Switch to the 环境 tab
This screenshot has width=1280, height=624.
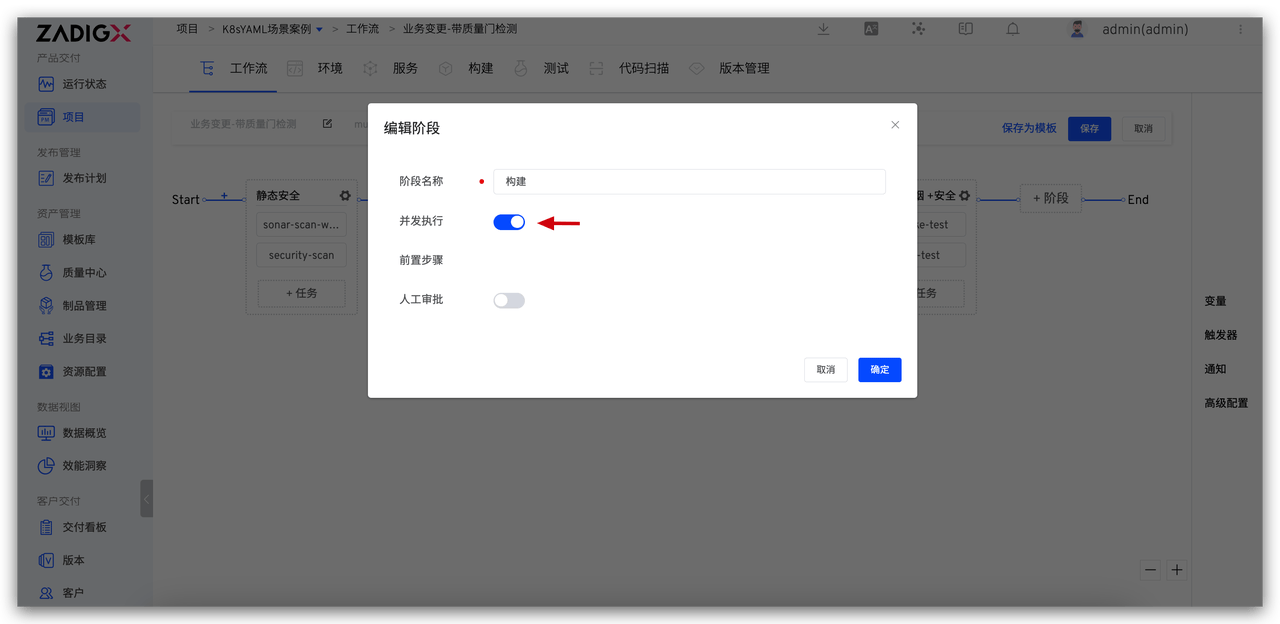click(329, 68)
